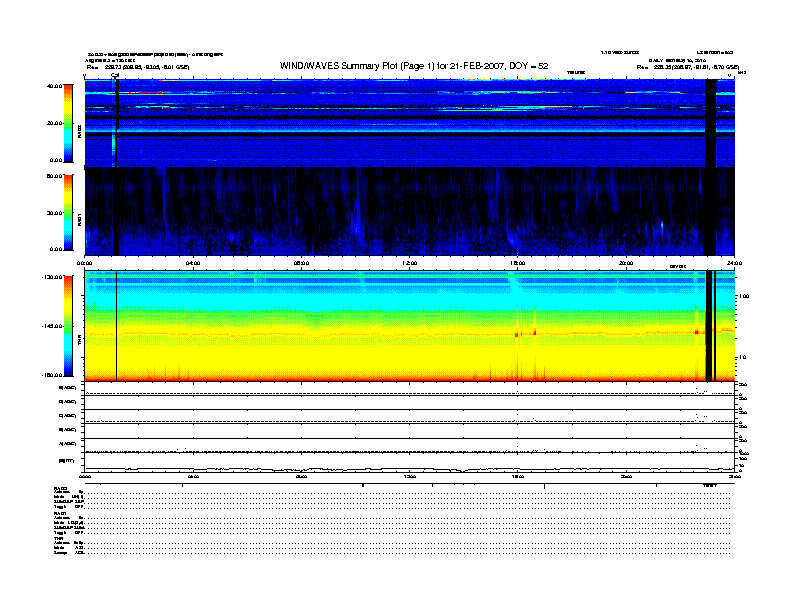The width and height of the screenshot is (792, 612).
Task: Click the 40.00 label on RAD2 scale
Action: (54, 86)
